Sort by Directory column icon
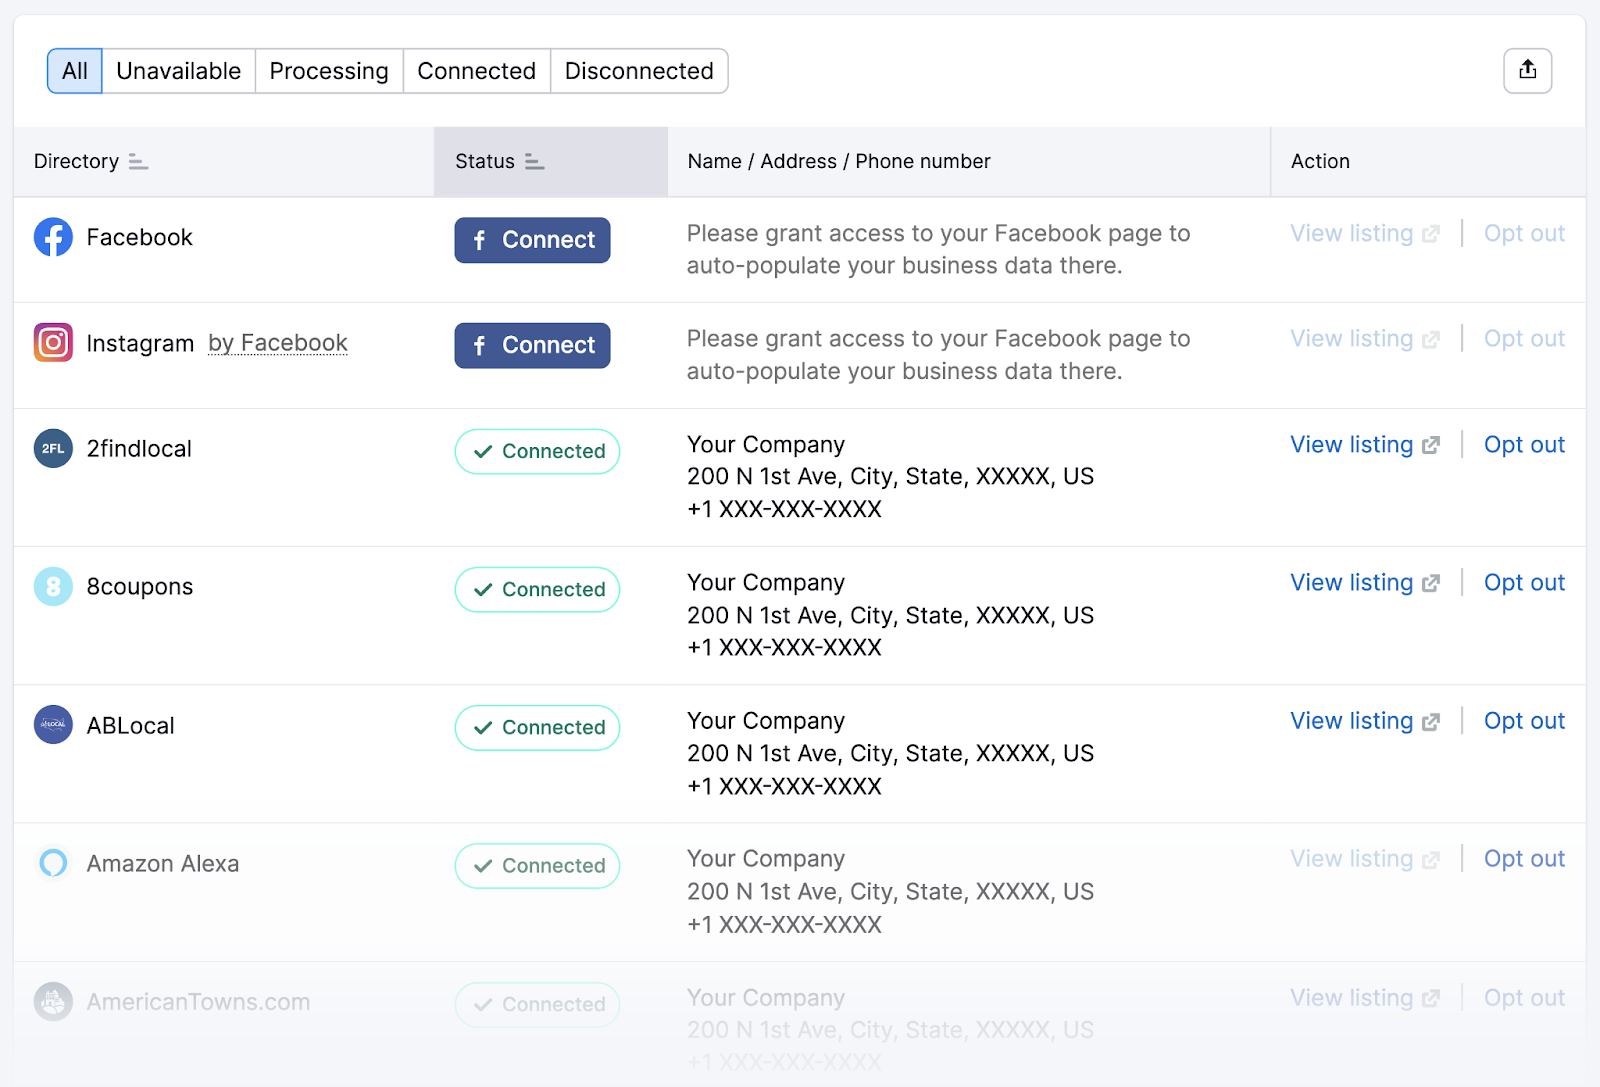This screenshot has width=1600, height=1087. pos(138,162)
